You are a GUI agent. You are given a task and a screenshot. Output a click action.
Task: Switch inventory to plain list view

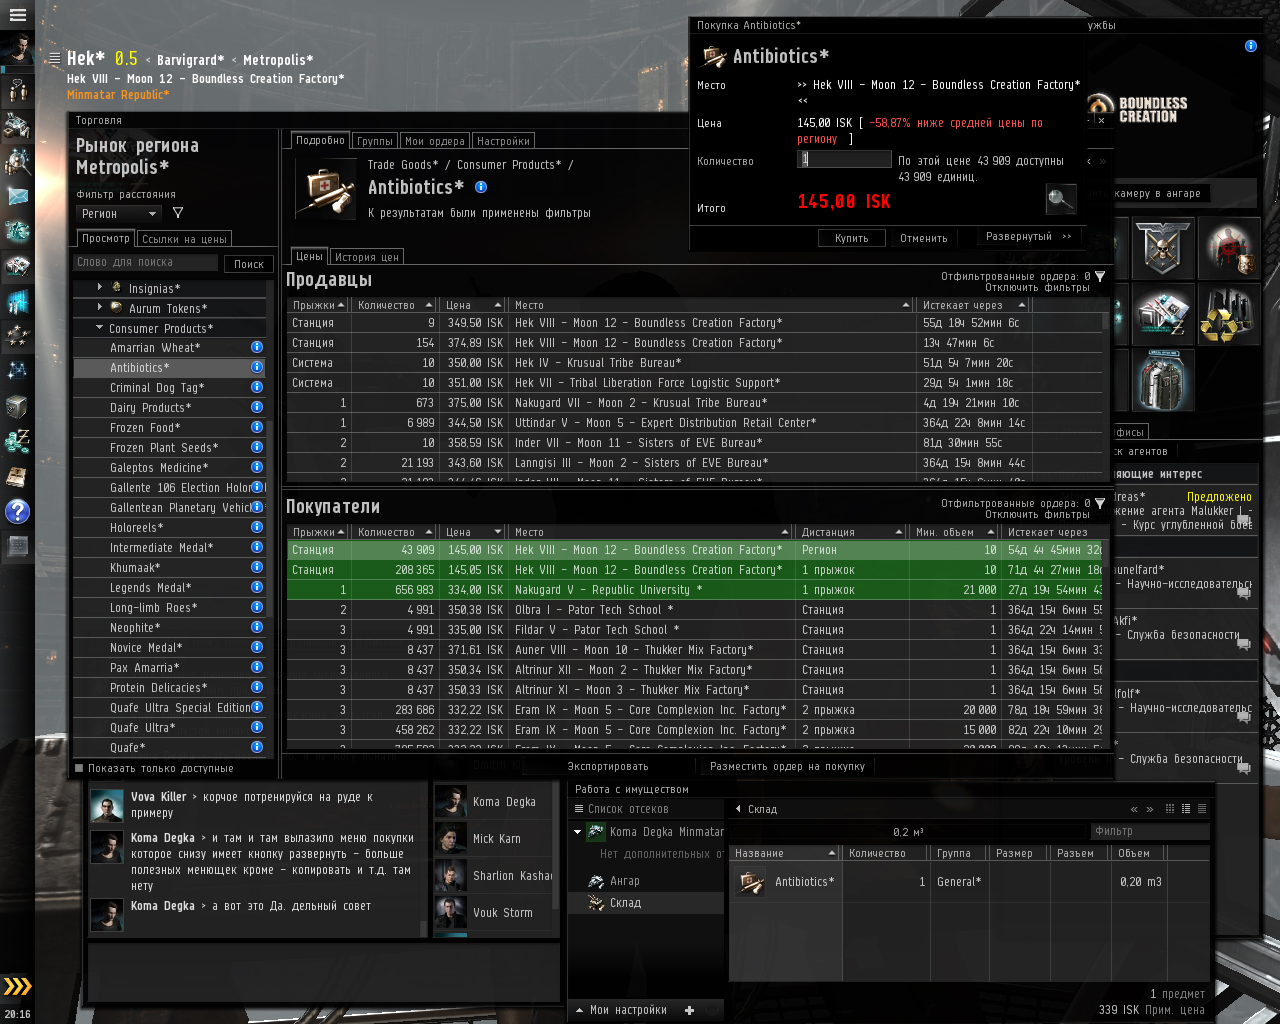[1201, 809]
